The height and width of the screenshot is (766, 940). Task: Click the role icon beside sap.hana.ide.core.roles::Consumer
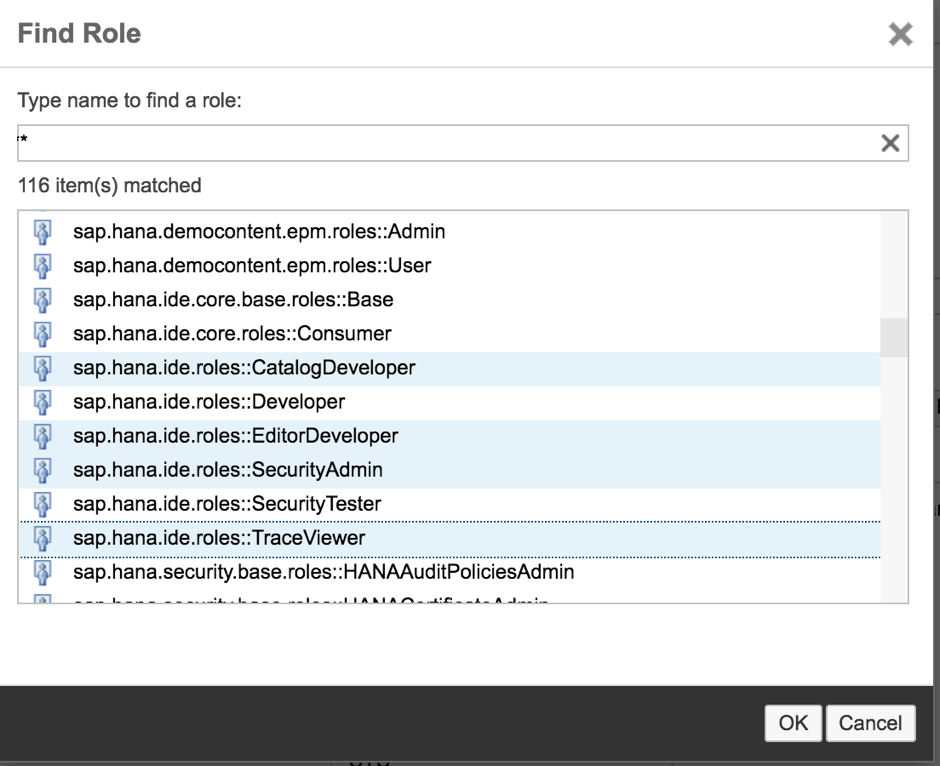(44, 333)
